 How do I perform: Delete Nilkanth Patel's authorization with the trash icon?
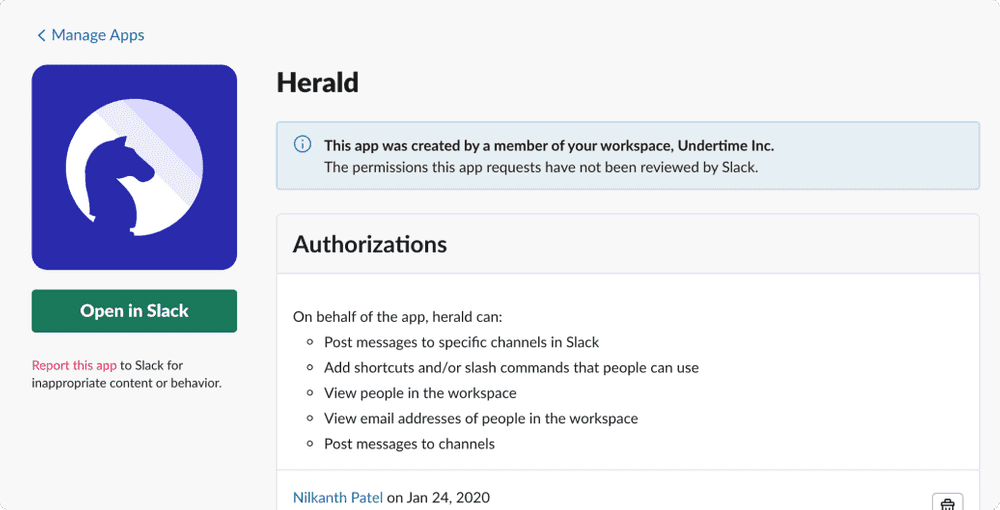coord(947,504)
